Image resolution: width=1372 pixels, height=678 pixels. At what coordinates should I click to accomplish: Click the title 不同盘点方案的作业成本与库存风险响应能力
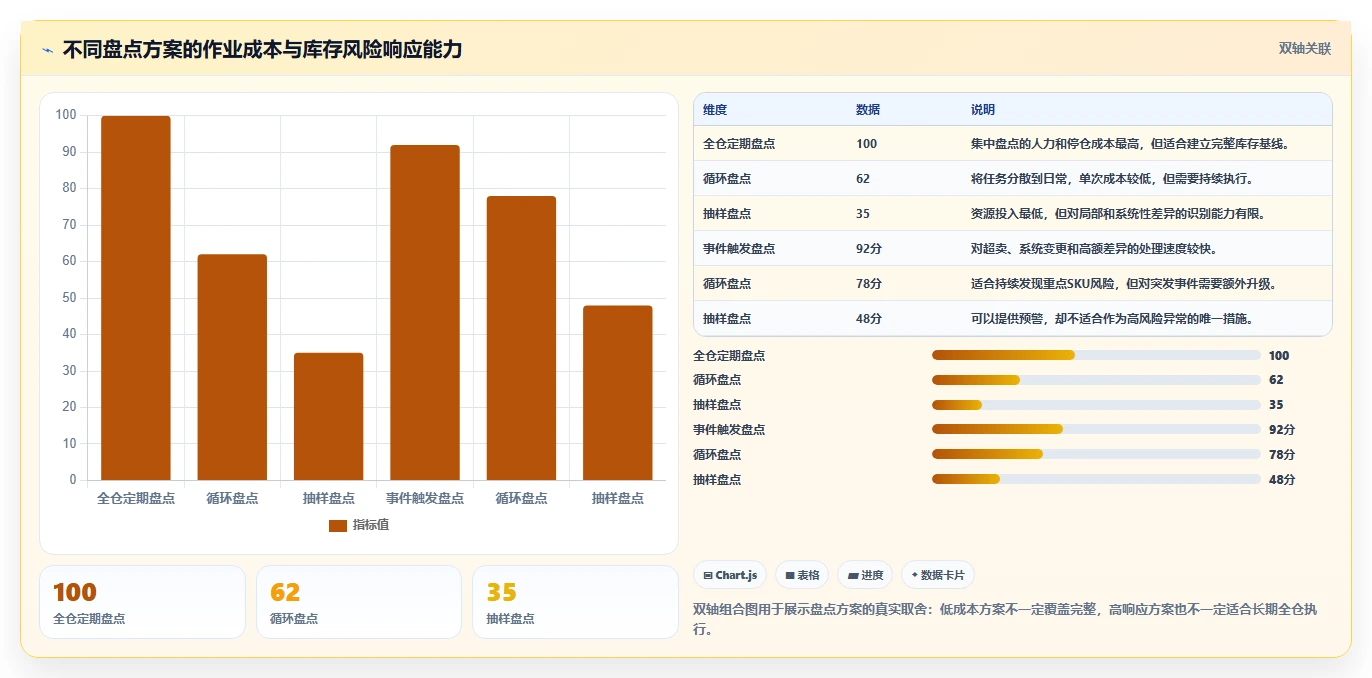pos(262,49)
